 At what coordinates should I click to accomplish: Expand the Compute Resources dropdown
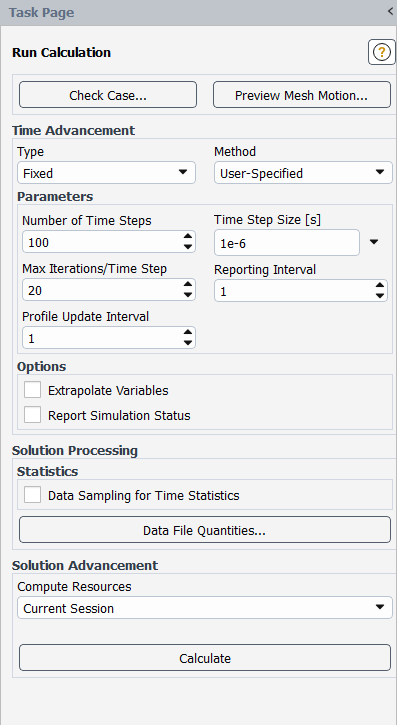(205, 608)
